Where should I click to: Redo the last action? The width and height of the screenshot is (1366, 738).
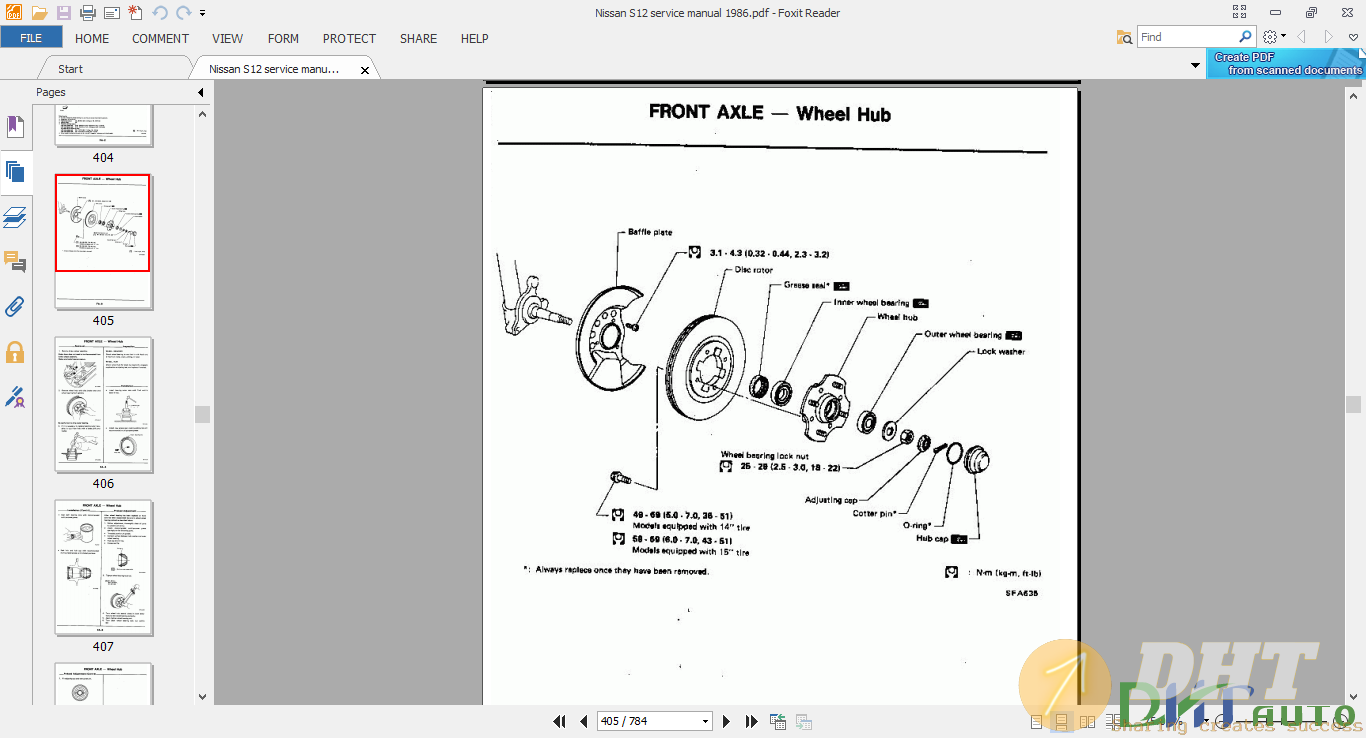tap(183, 13)
